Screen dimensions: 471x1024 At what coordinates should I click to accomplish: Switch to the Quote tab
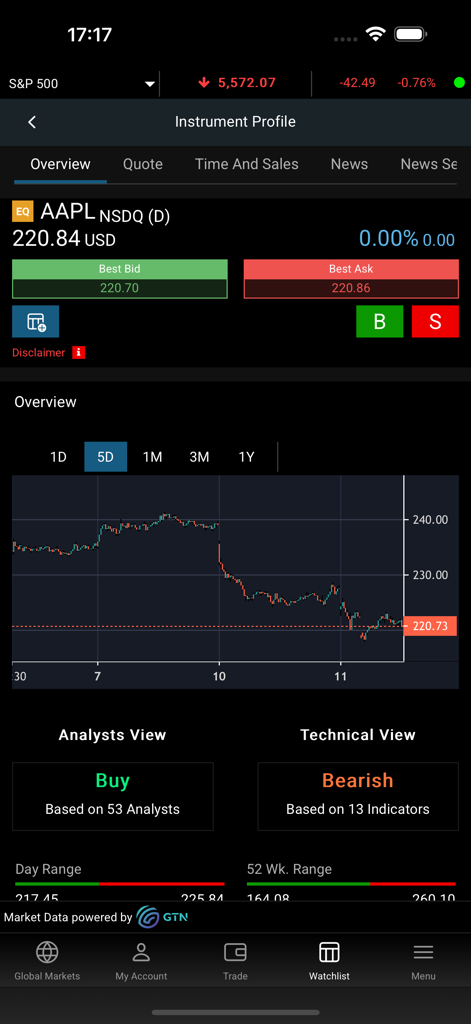(x=142, y=164)
